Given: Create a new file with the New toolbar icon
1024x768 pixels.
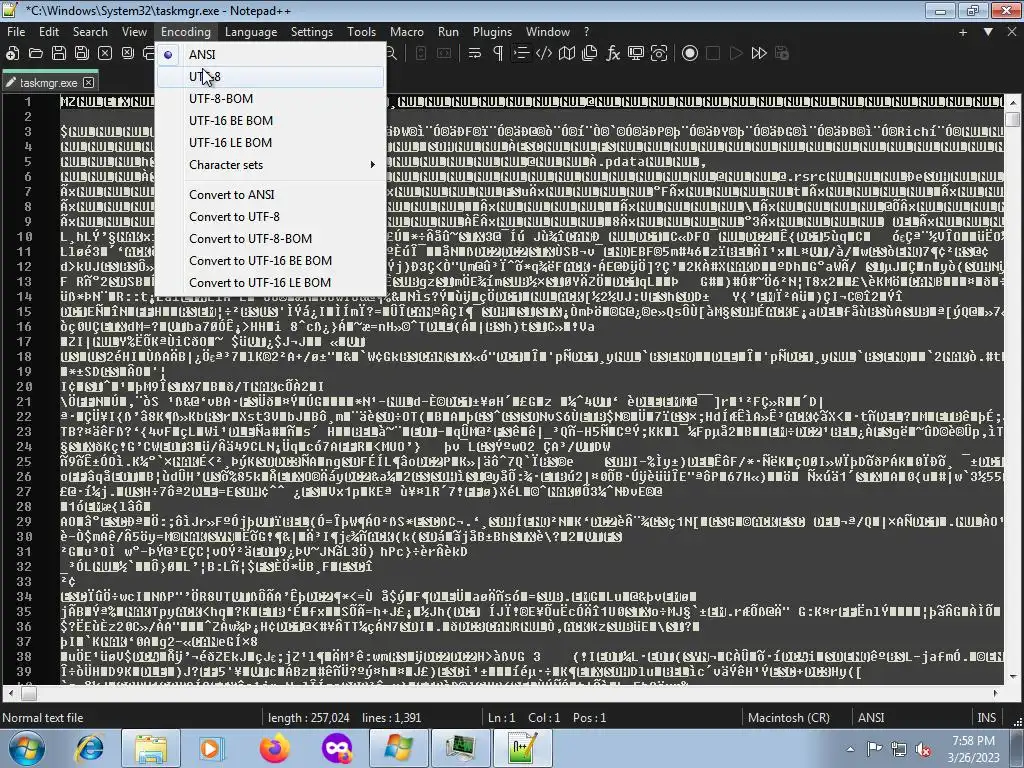Looking at the screenshot, I should [12, 54].
